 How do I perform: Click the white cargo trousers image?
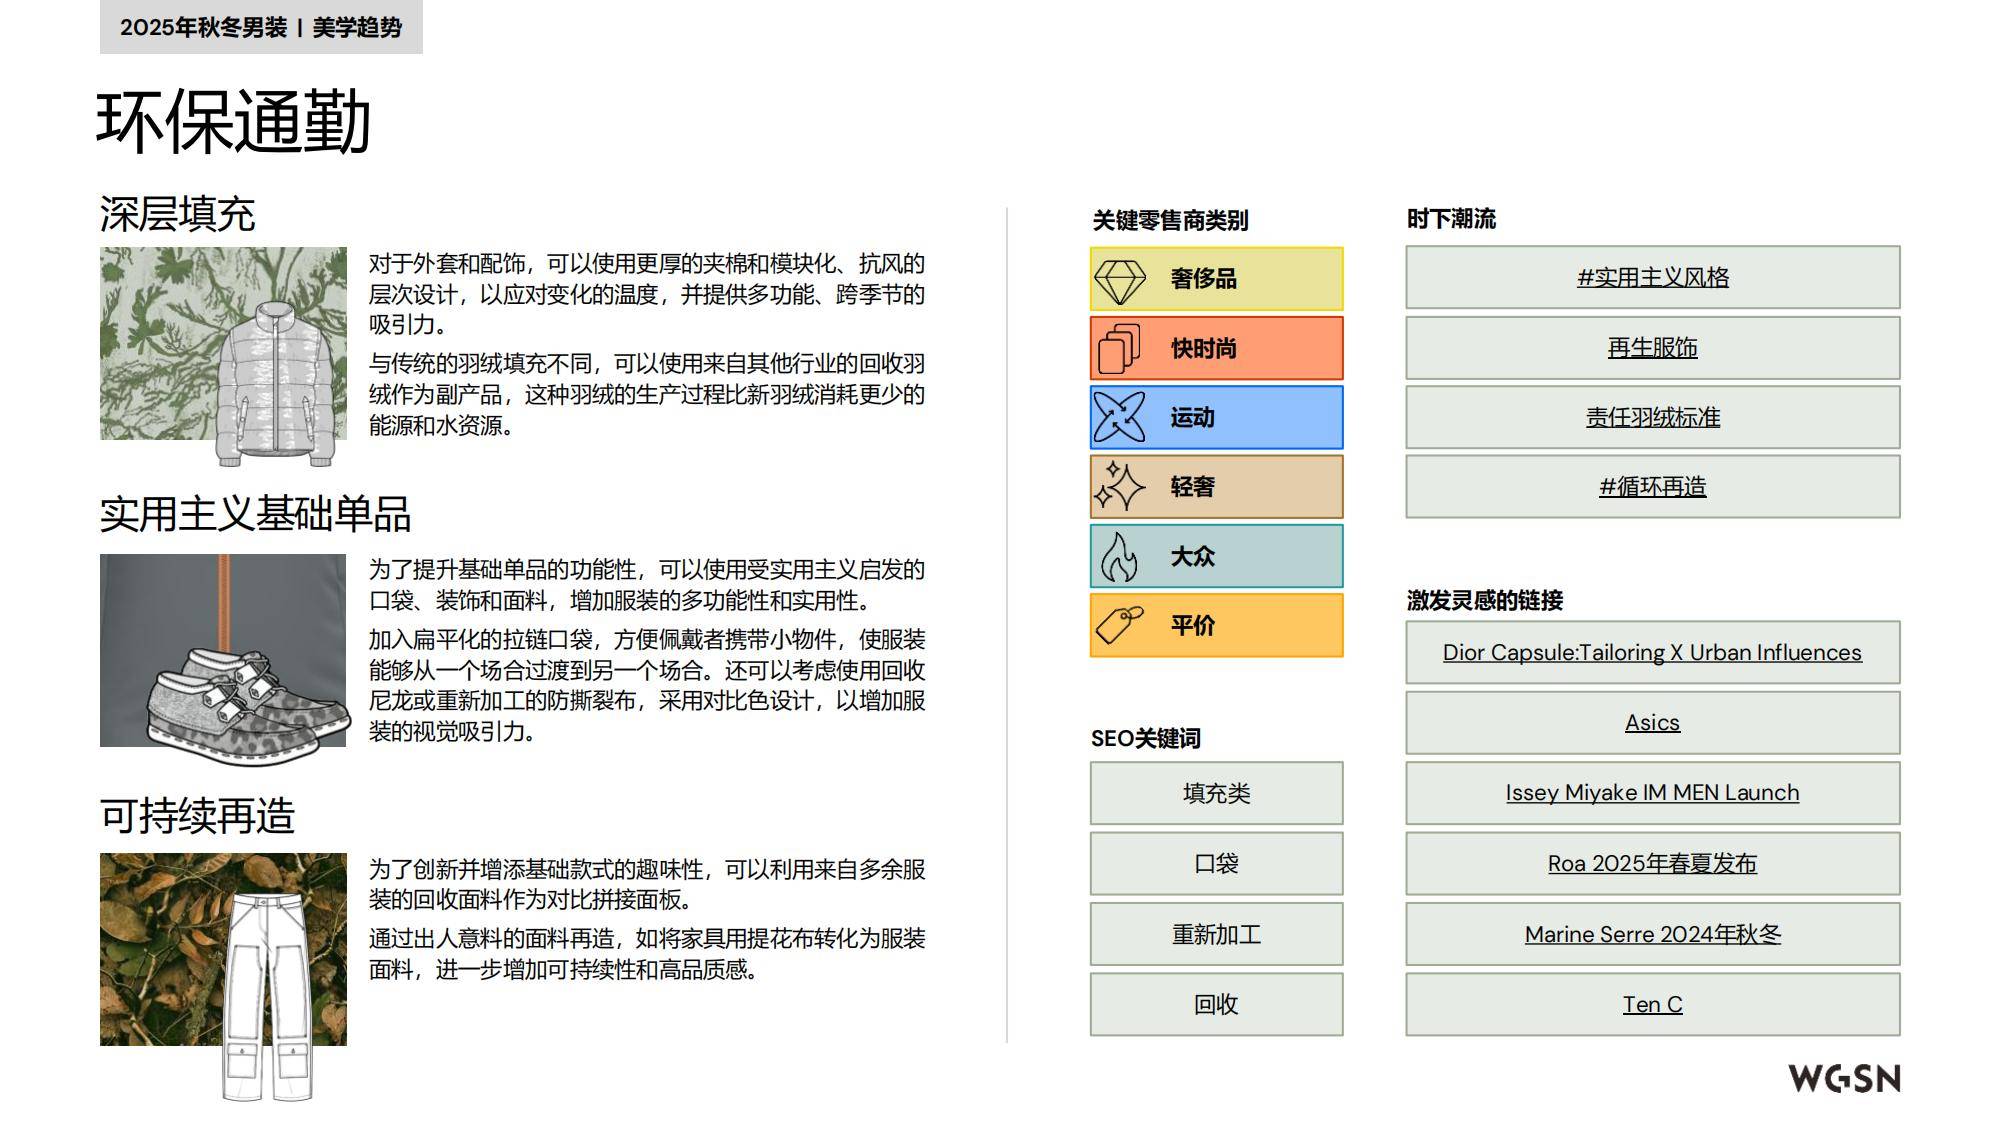[x=268, y=997]
